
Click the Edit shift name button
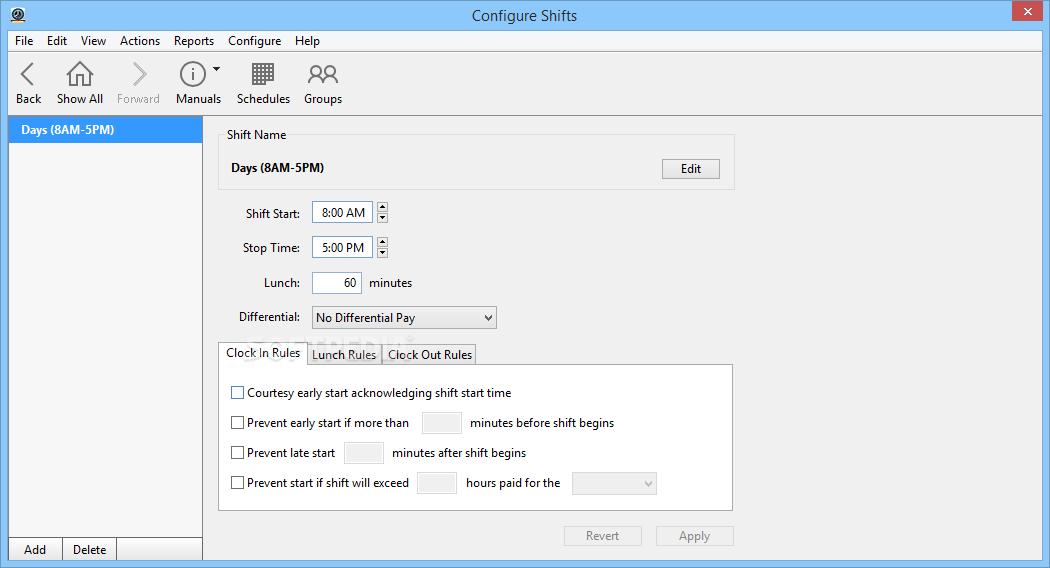pyautogui.click(x=691, y=169)
